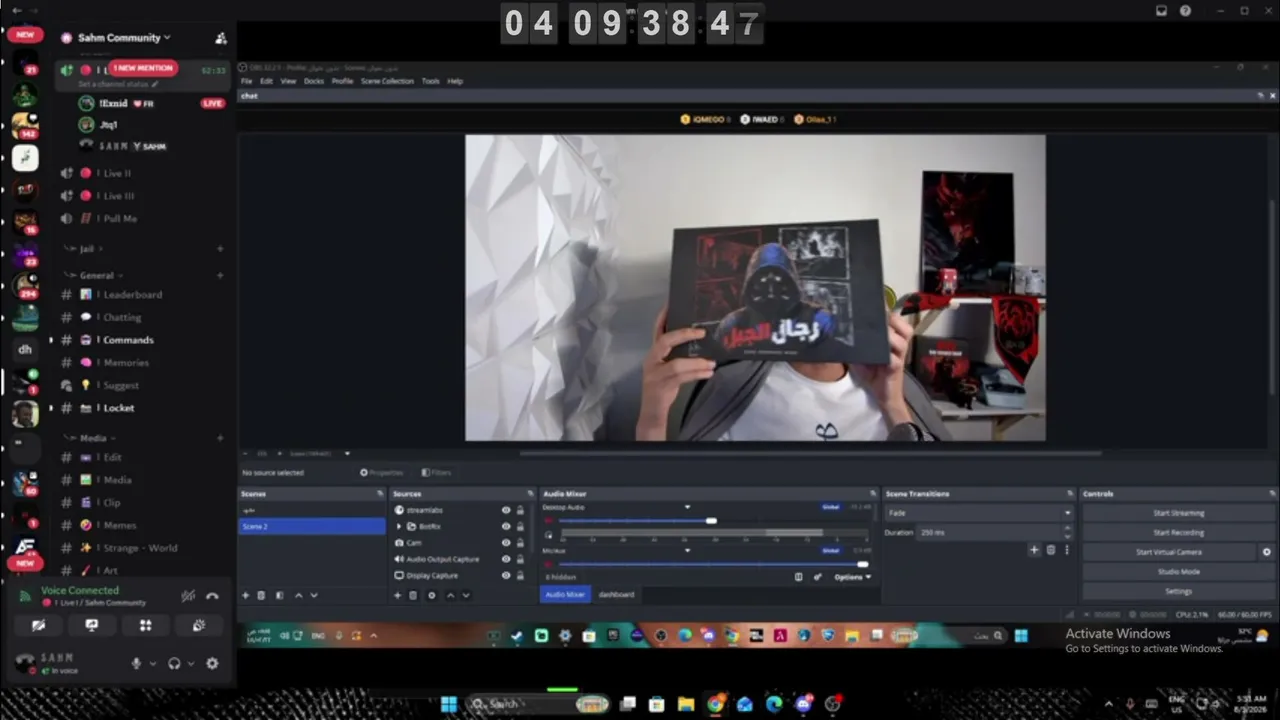This screenshot has height=720, width=1280.
Task: Click Start Recording in OBS Controls
Action: pos(1179,533)
